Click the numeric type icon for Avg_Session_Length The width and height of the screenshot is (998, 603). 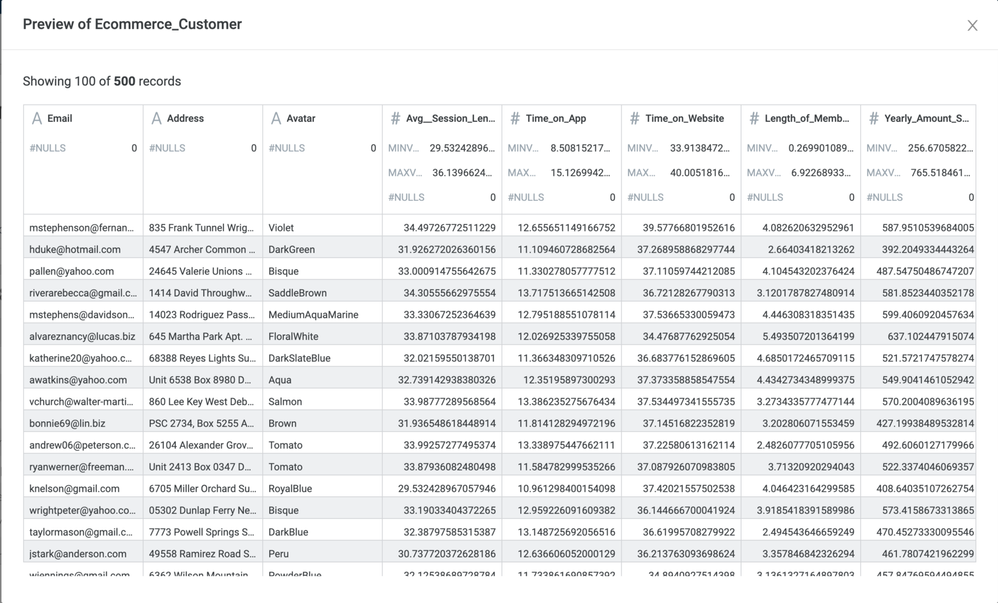(395, 118)
